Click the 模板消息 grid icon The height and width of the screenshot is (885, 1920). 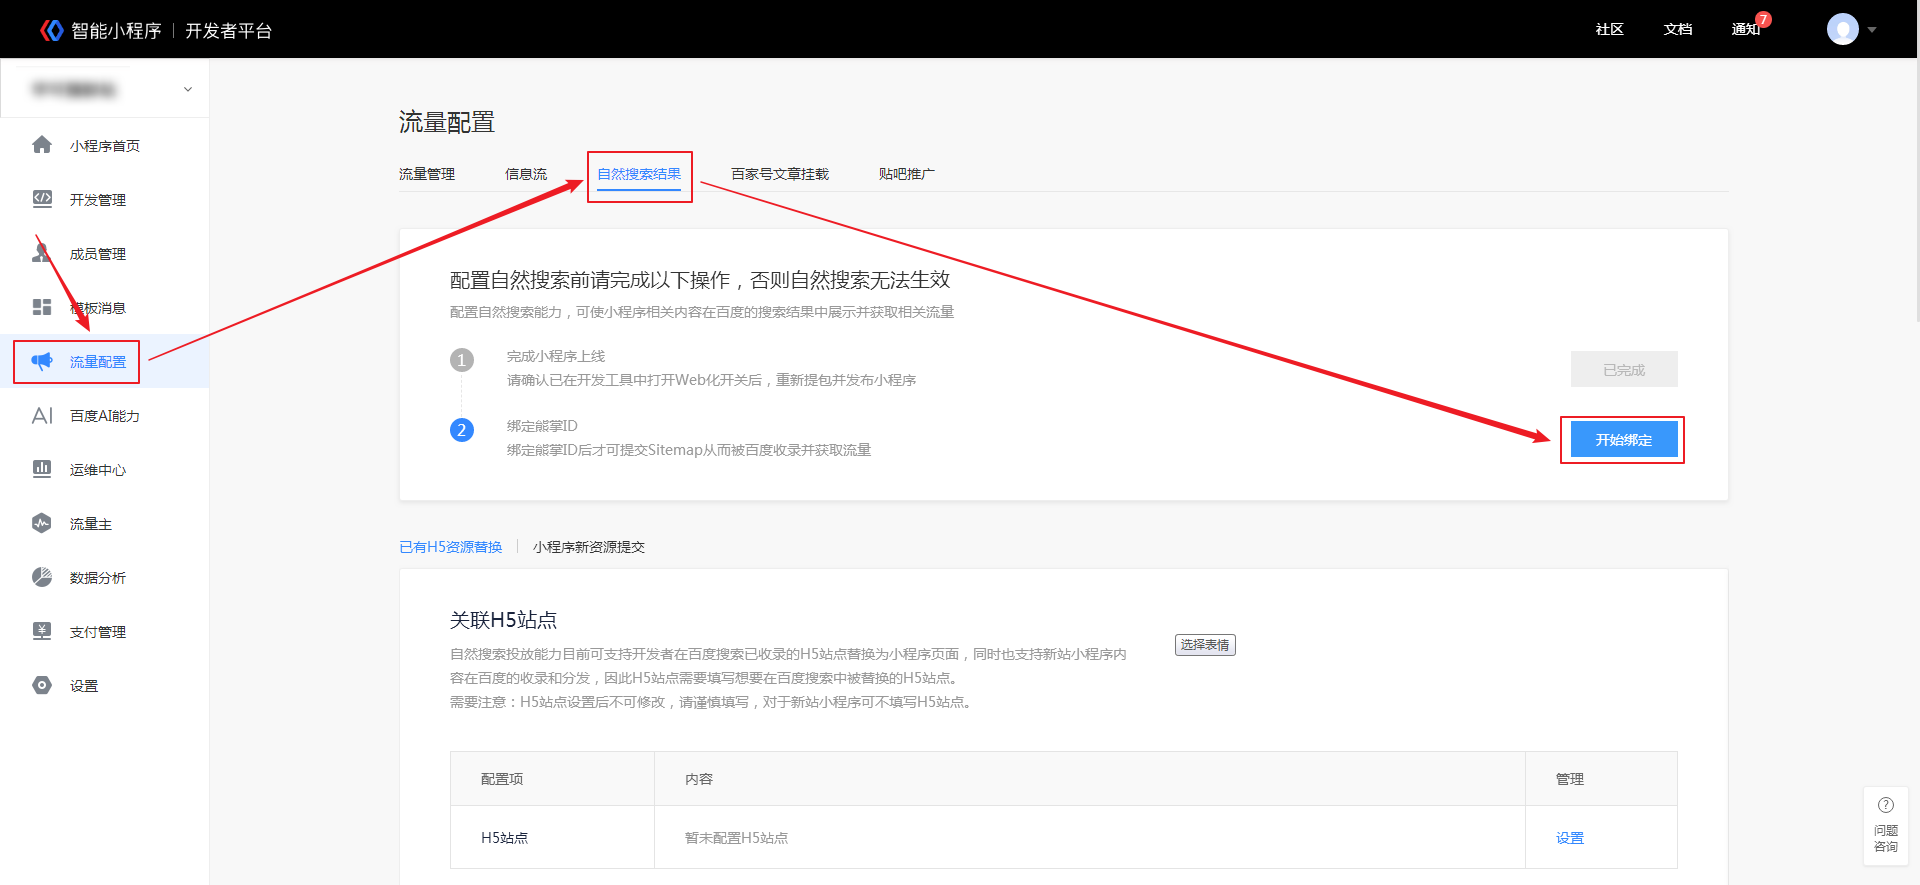(42, 307)
